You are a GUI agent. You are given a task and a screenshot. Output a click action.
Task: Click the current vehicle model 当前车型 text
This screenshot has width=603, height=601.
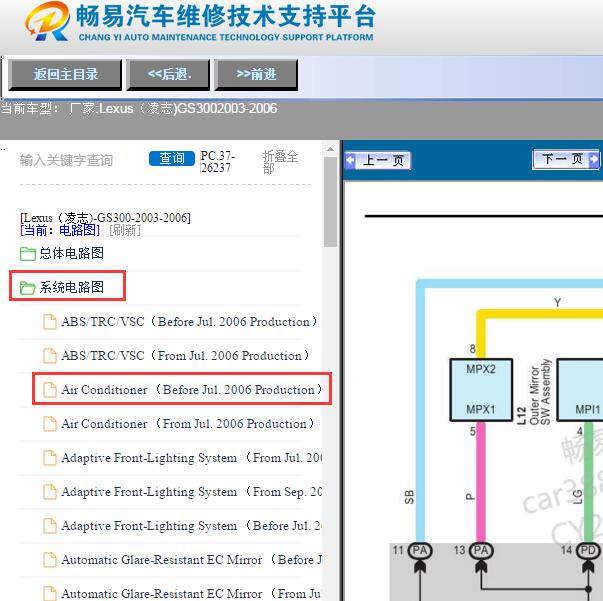point(139,108)
